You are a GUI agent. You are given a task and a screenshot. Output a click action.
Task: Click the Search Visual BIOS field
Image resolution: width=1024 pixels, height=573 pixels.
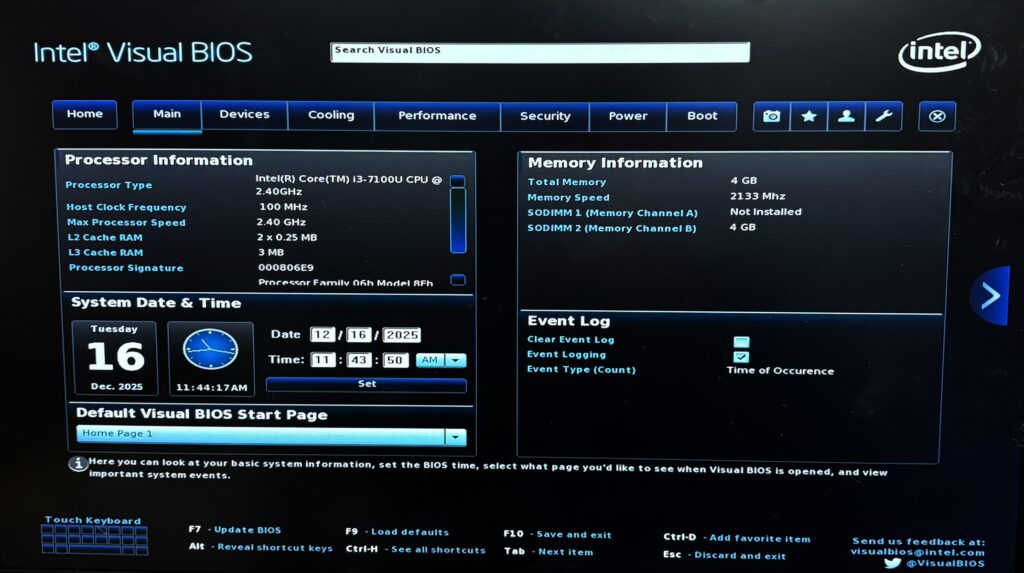[x=540, y=52]
